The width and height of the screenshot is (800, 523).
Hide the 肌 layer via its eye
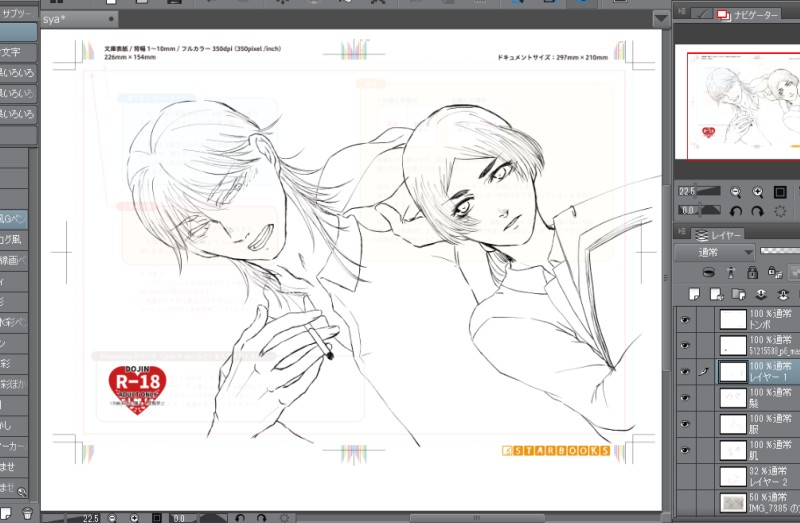point(685,450)
